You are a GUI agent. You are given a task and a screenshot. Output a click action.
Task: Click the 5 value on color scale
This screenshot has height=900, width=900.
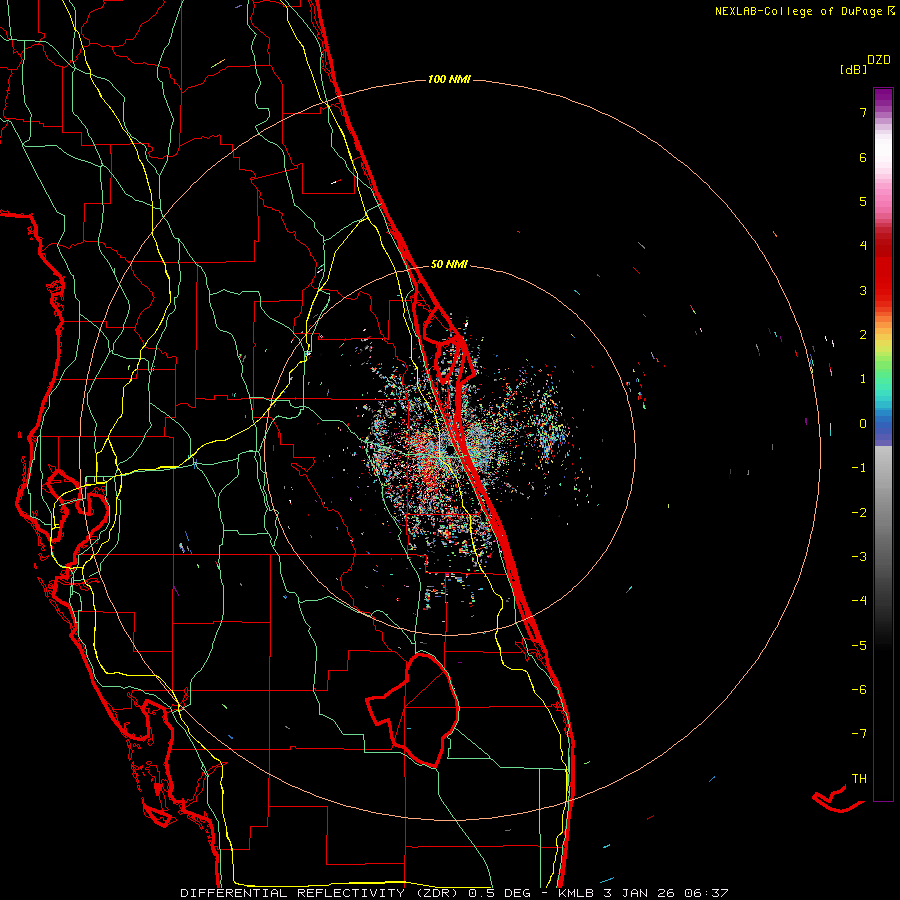click(x=863, y=201)
